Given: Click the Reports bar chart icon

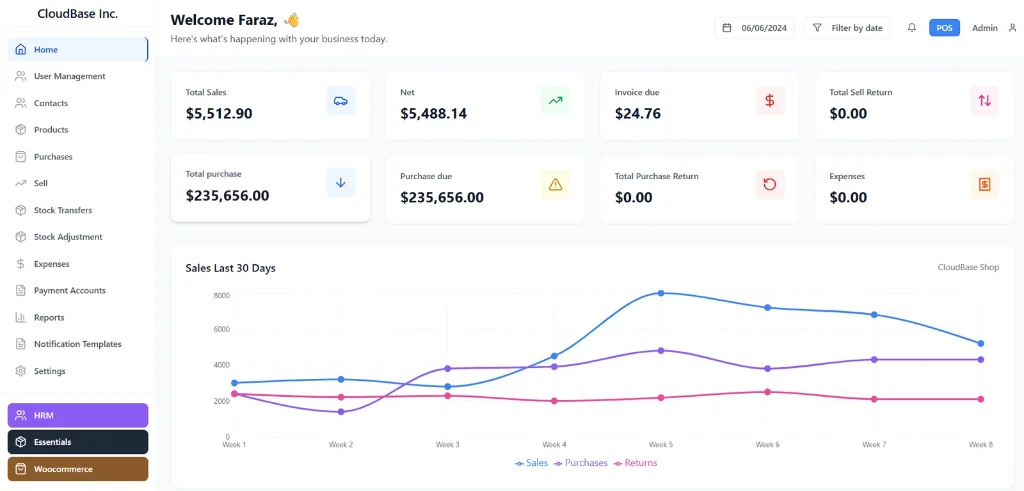Looking at the screenshot, I should [21, 317].
